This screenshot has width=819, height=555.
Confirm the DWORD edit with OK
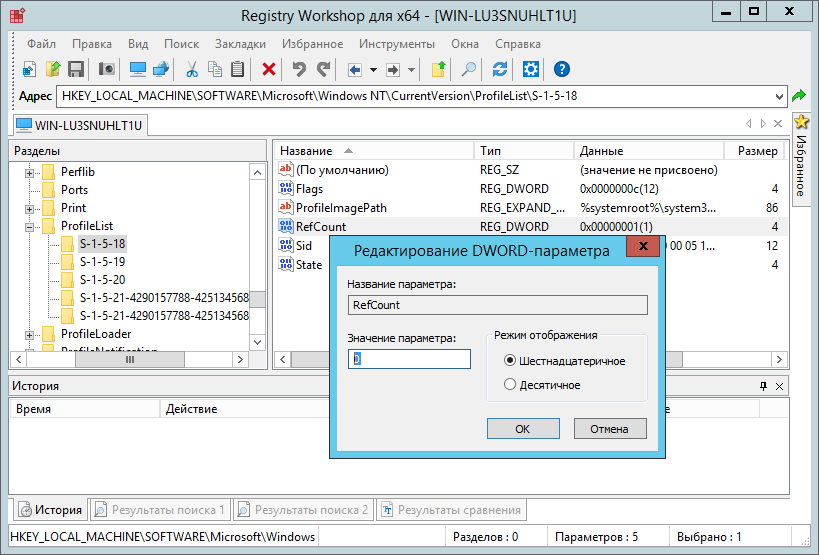(523, 429)
